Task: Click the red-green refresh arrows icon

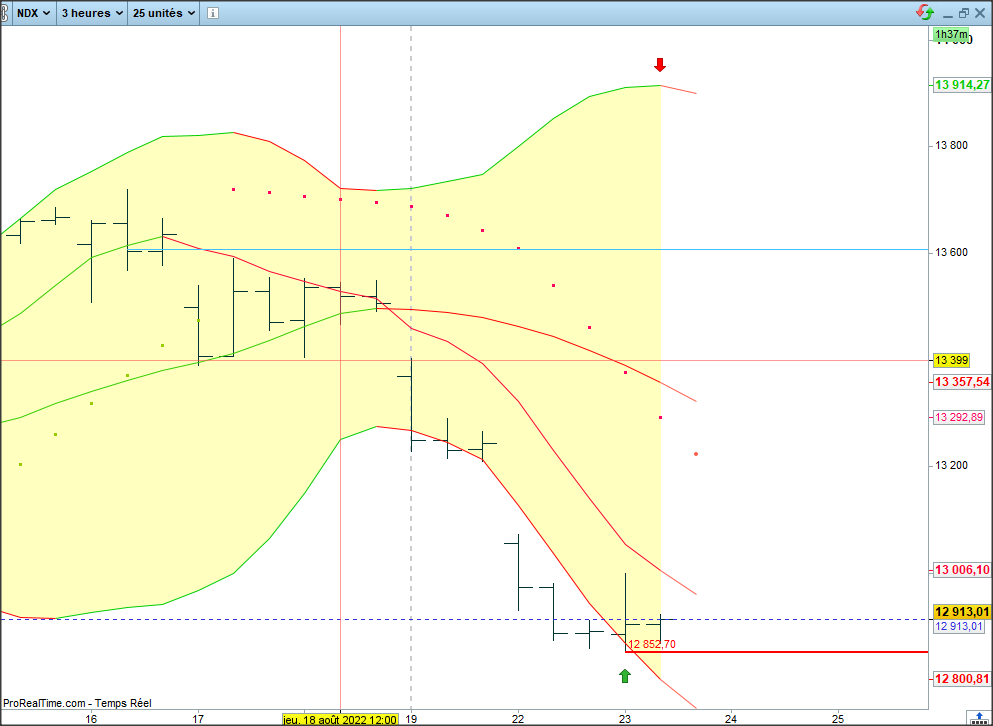Action: (x=925, y=12)
